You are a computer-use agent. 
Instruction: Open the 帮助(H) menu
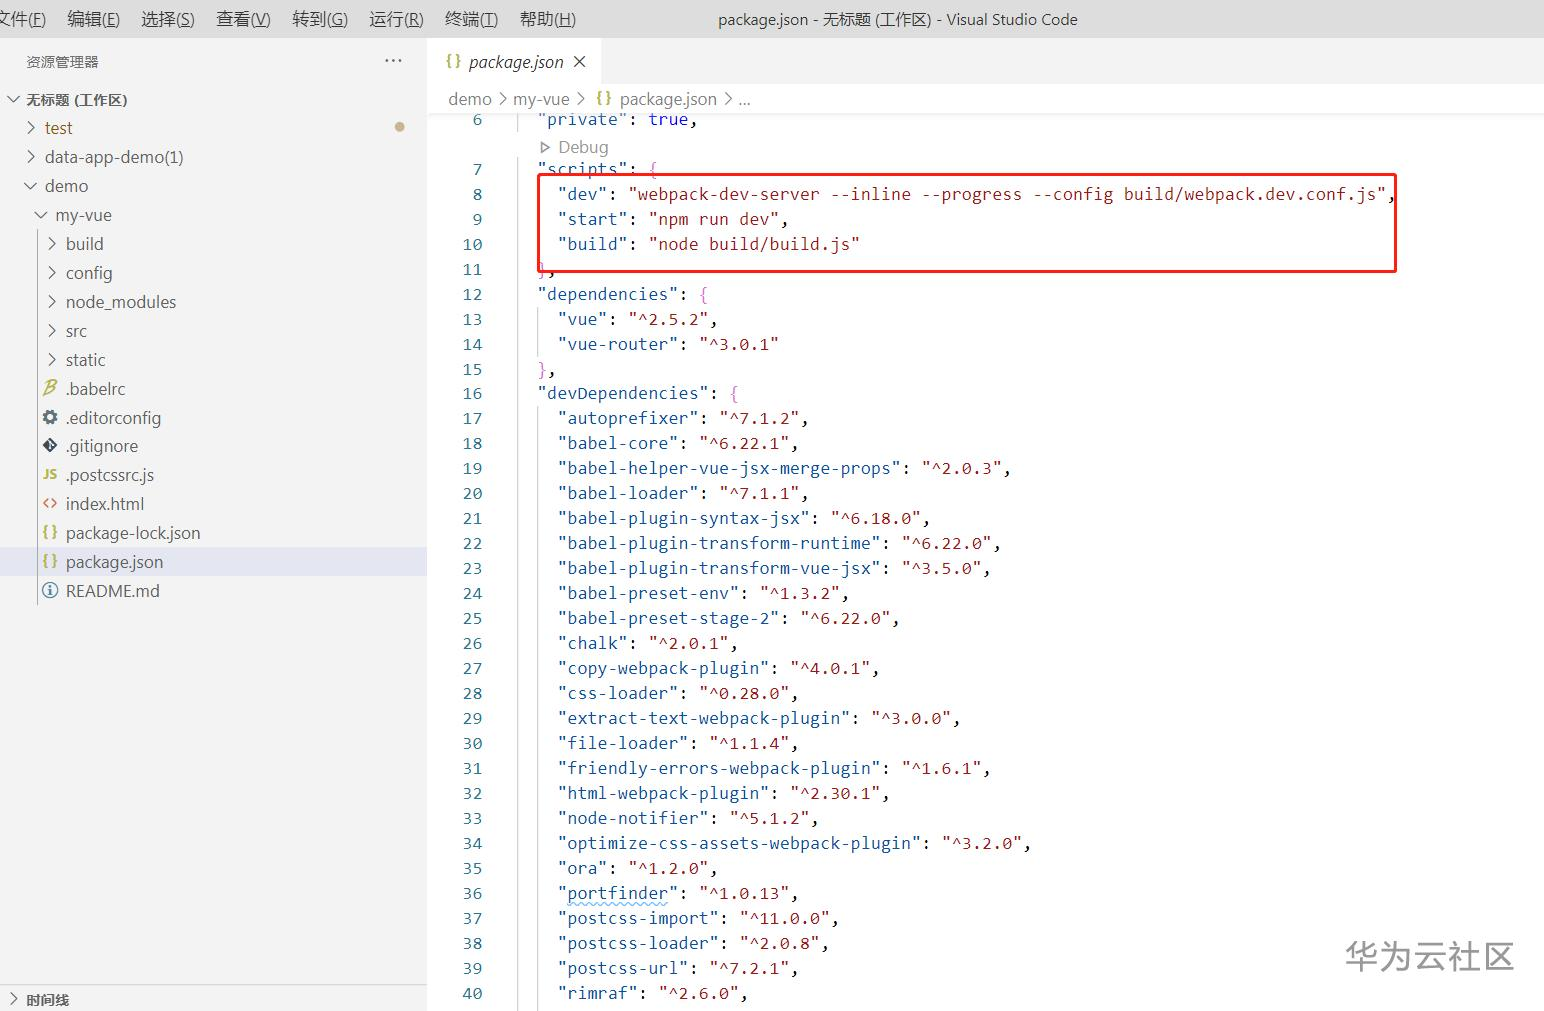pyautogui.click(x=548, y=19)
